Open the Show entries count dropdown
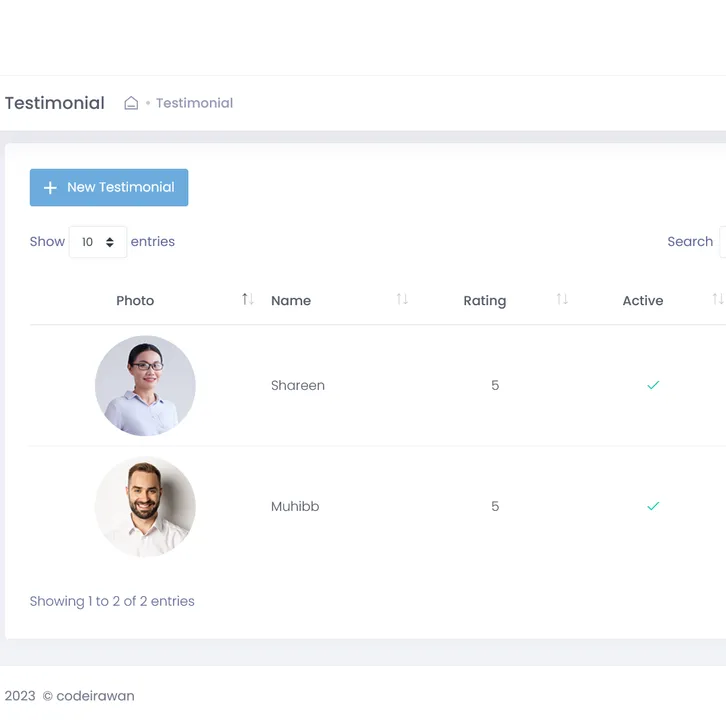Viewport: 726px width, 726px height. coord(98,242)
